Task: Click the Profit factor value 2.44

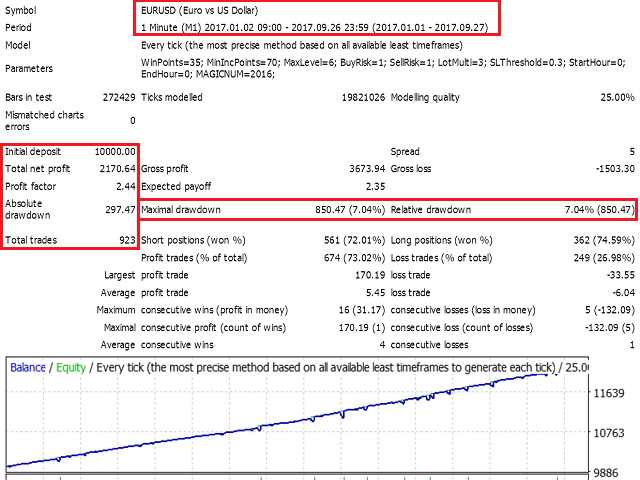Action: pos(124,187)
